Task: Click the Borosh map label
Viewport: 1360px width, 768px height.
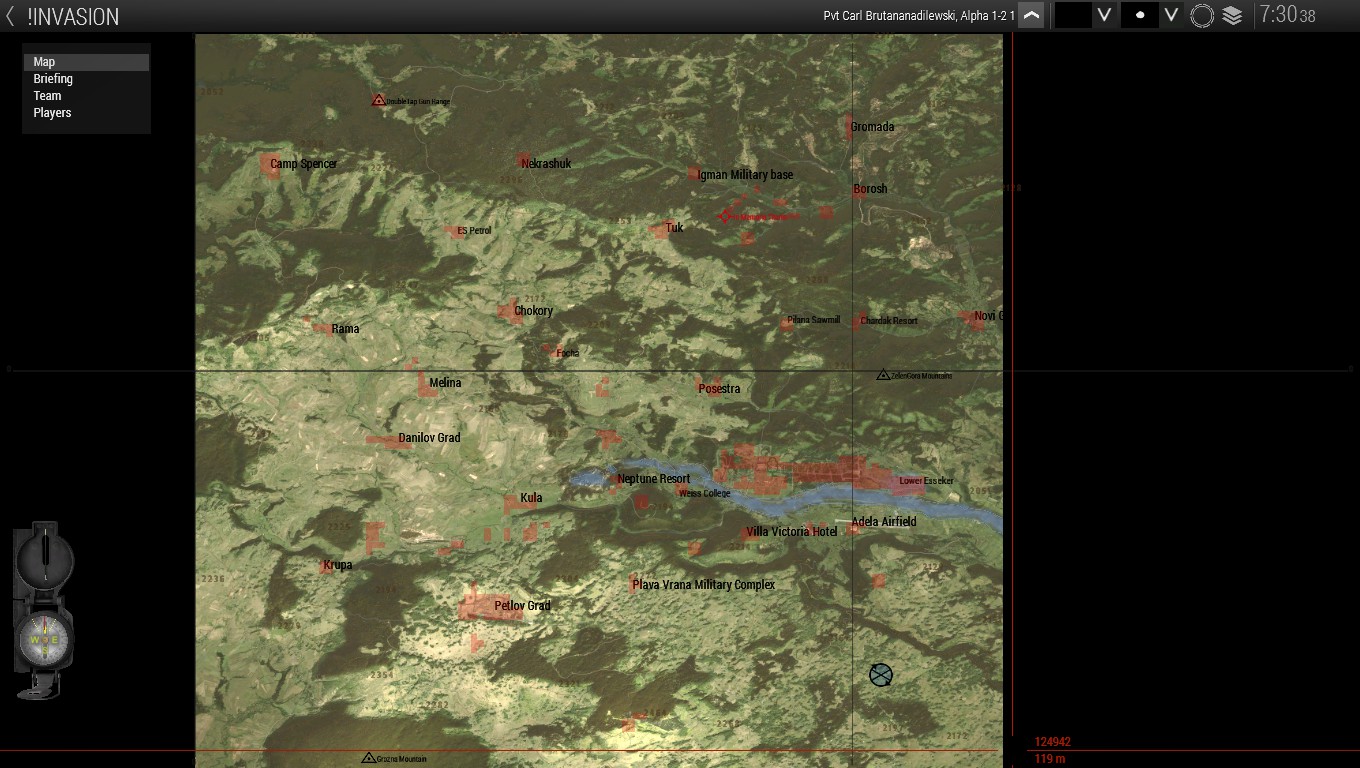Action: pos(870,189)
